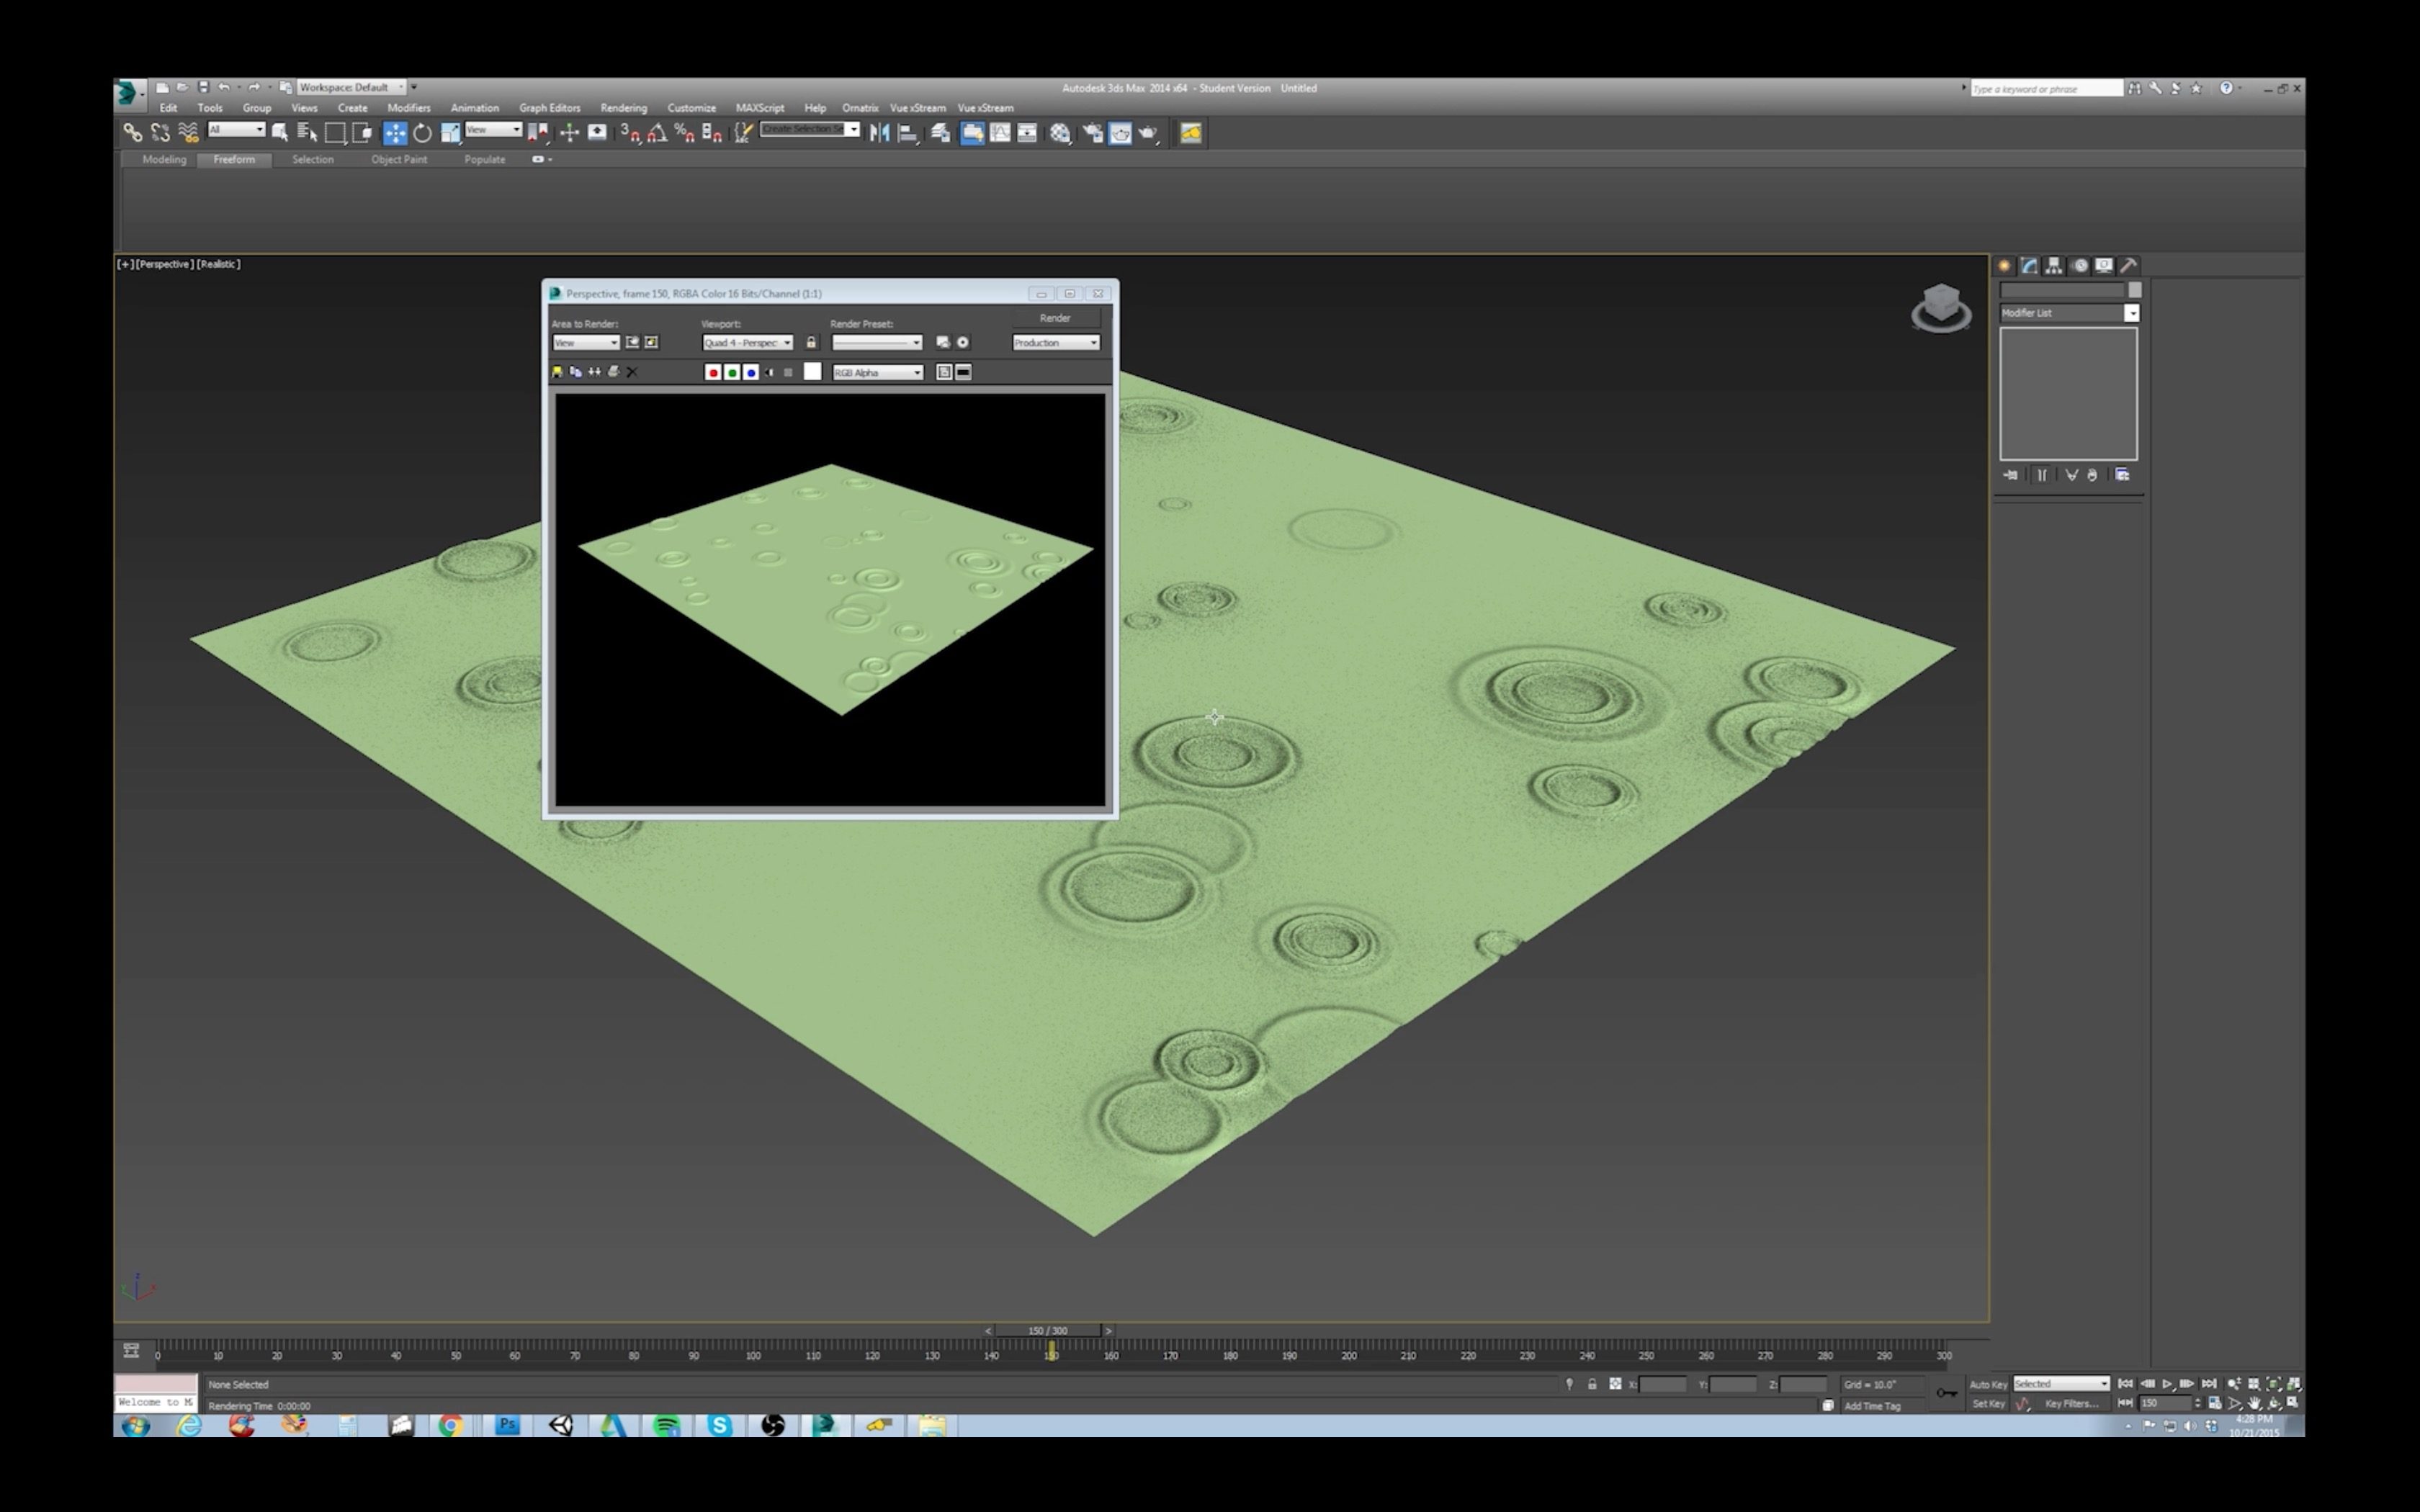
Task: Open the Render Preset dropdown
Action: coord(877,343)
